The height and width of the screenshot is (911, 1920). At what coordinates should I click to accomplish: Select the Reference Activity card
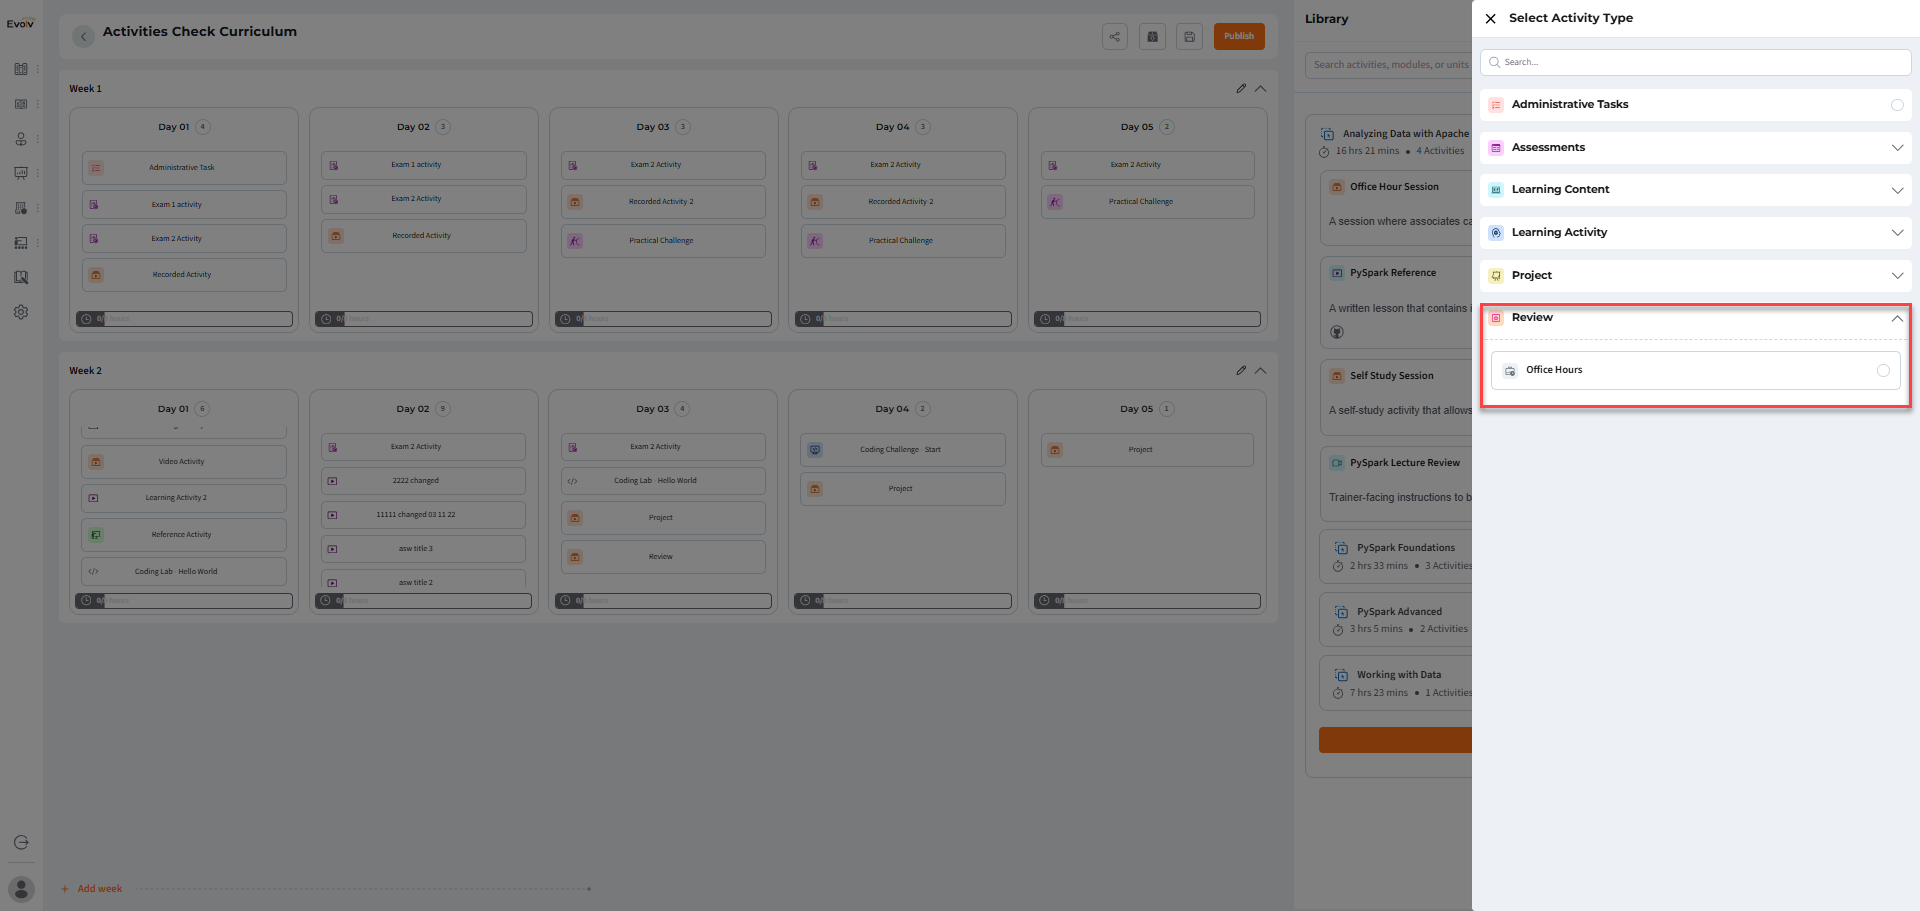pos(184,535)
